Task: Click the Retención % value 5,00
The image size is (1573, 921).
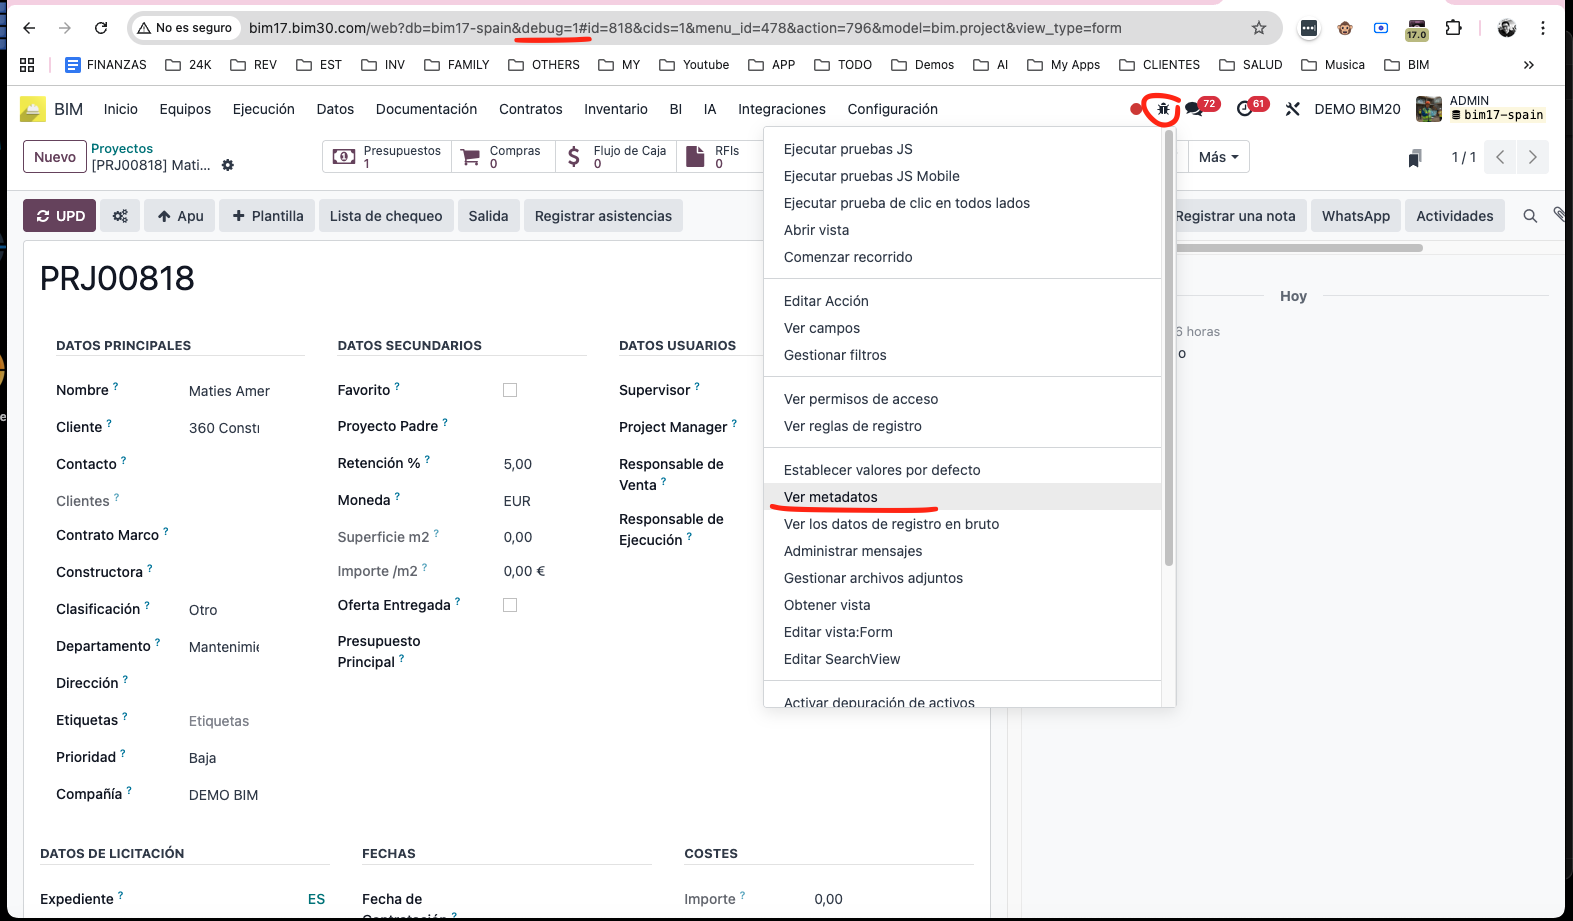Action: coord(518,464)
